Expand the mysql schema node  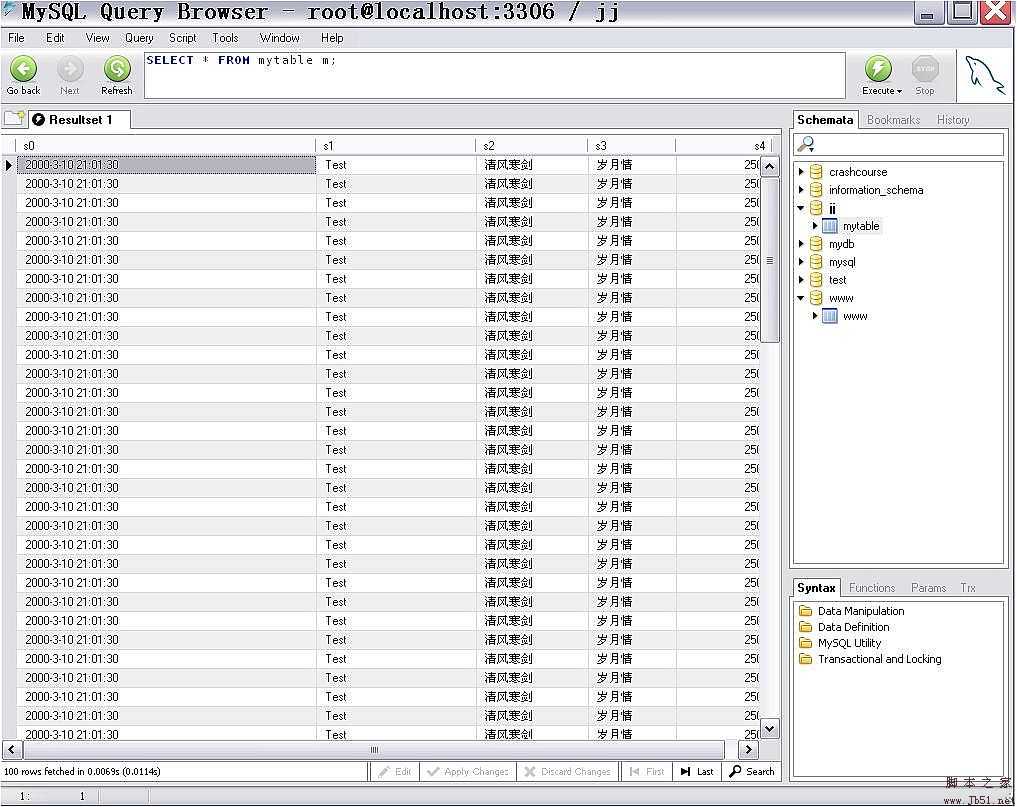(x=801, y=262)
